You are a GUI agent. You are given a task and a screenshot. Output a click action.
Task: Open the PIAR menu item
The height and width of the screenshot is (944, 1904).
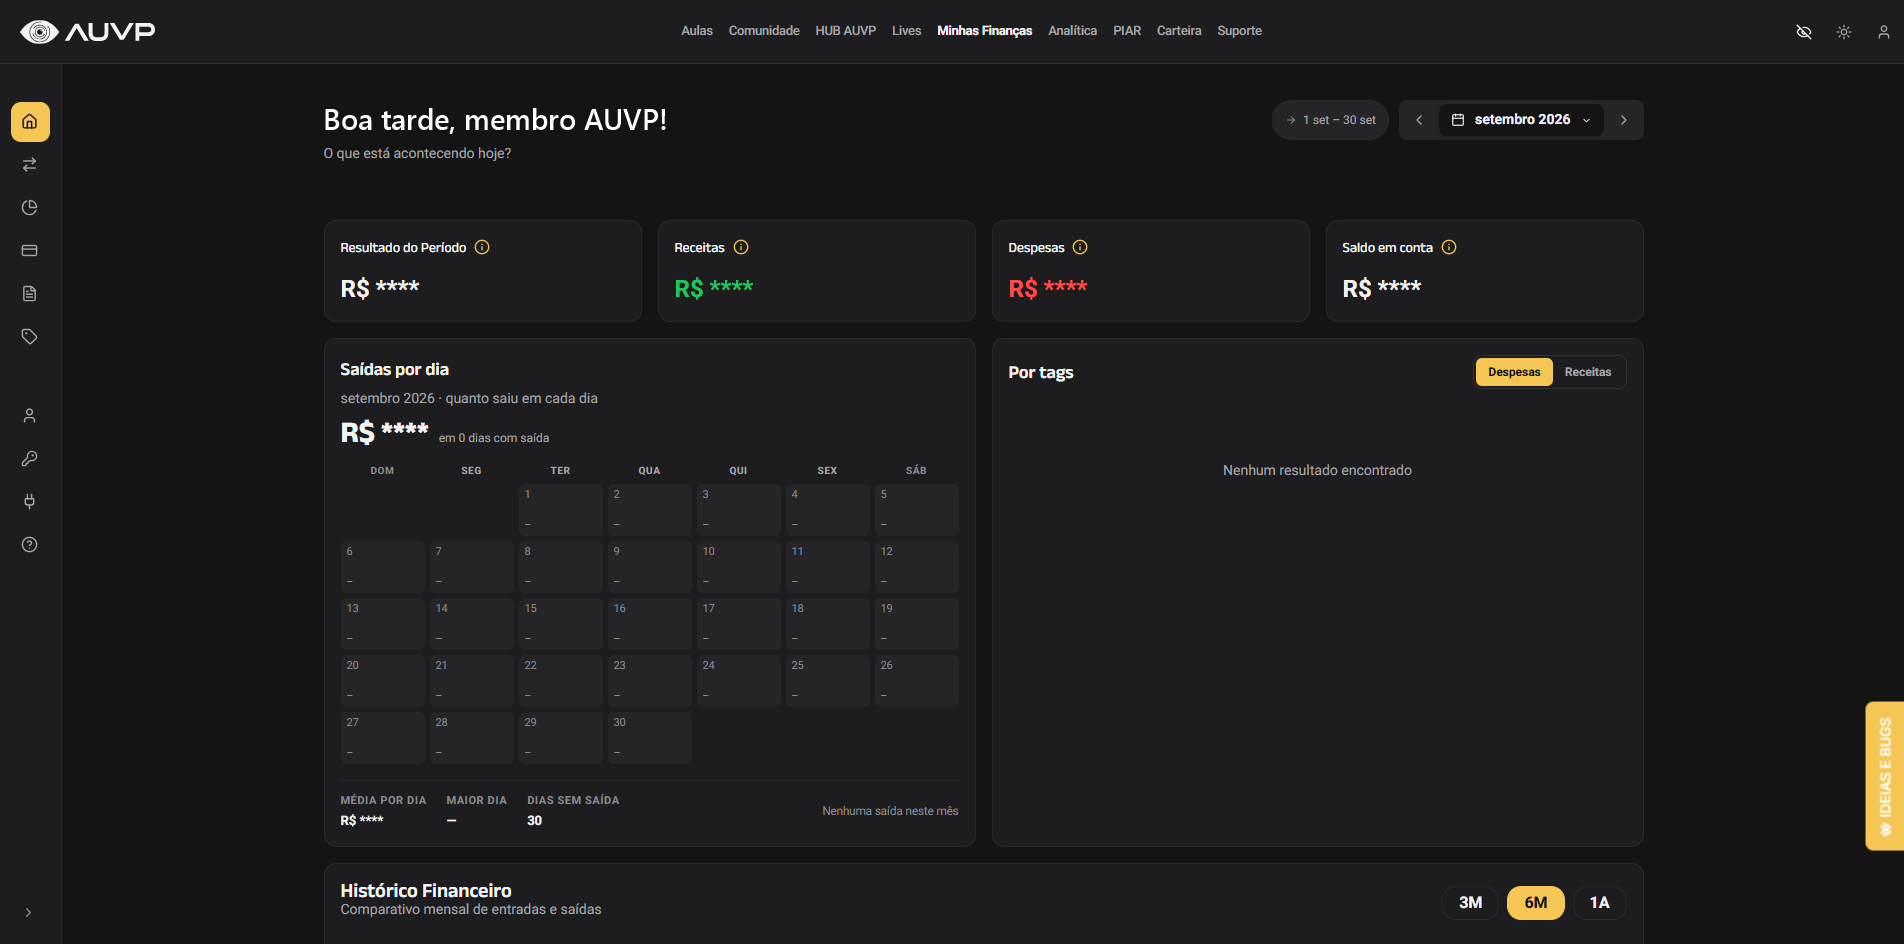(x=1127, y=31)
